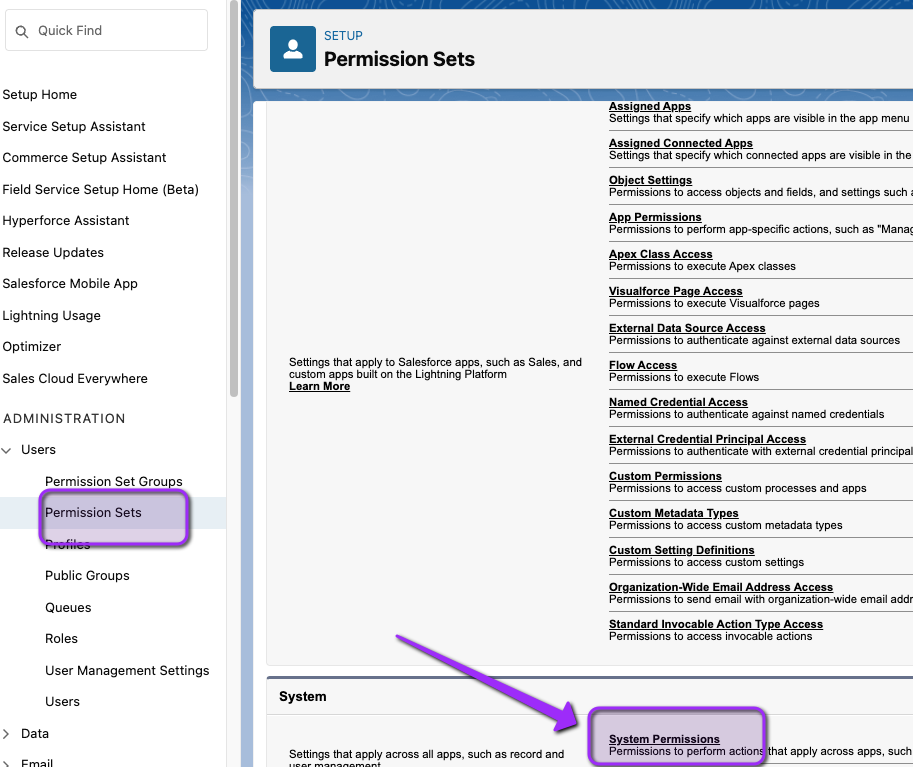Screen dimensions: 913x767
Task: Open Custom Metadata Types link
Action: 673,513
